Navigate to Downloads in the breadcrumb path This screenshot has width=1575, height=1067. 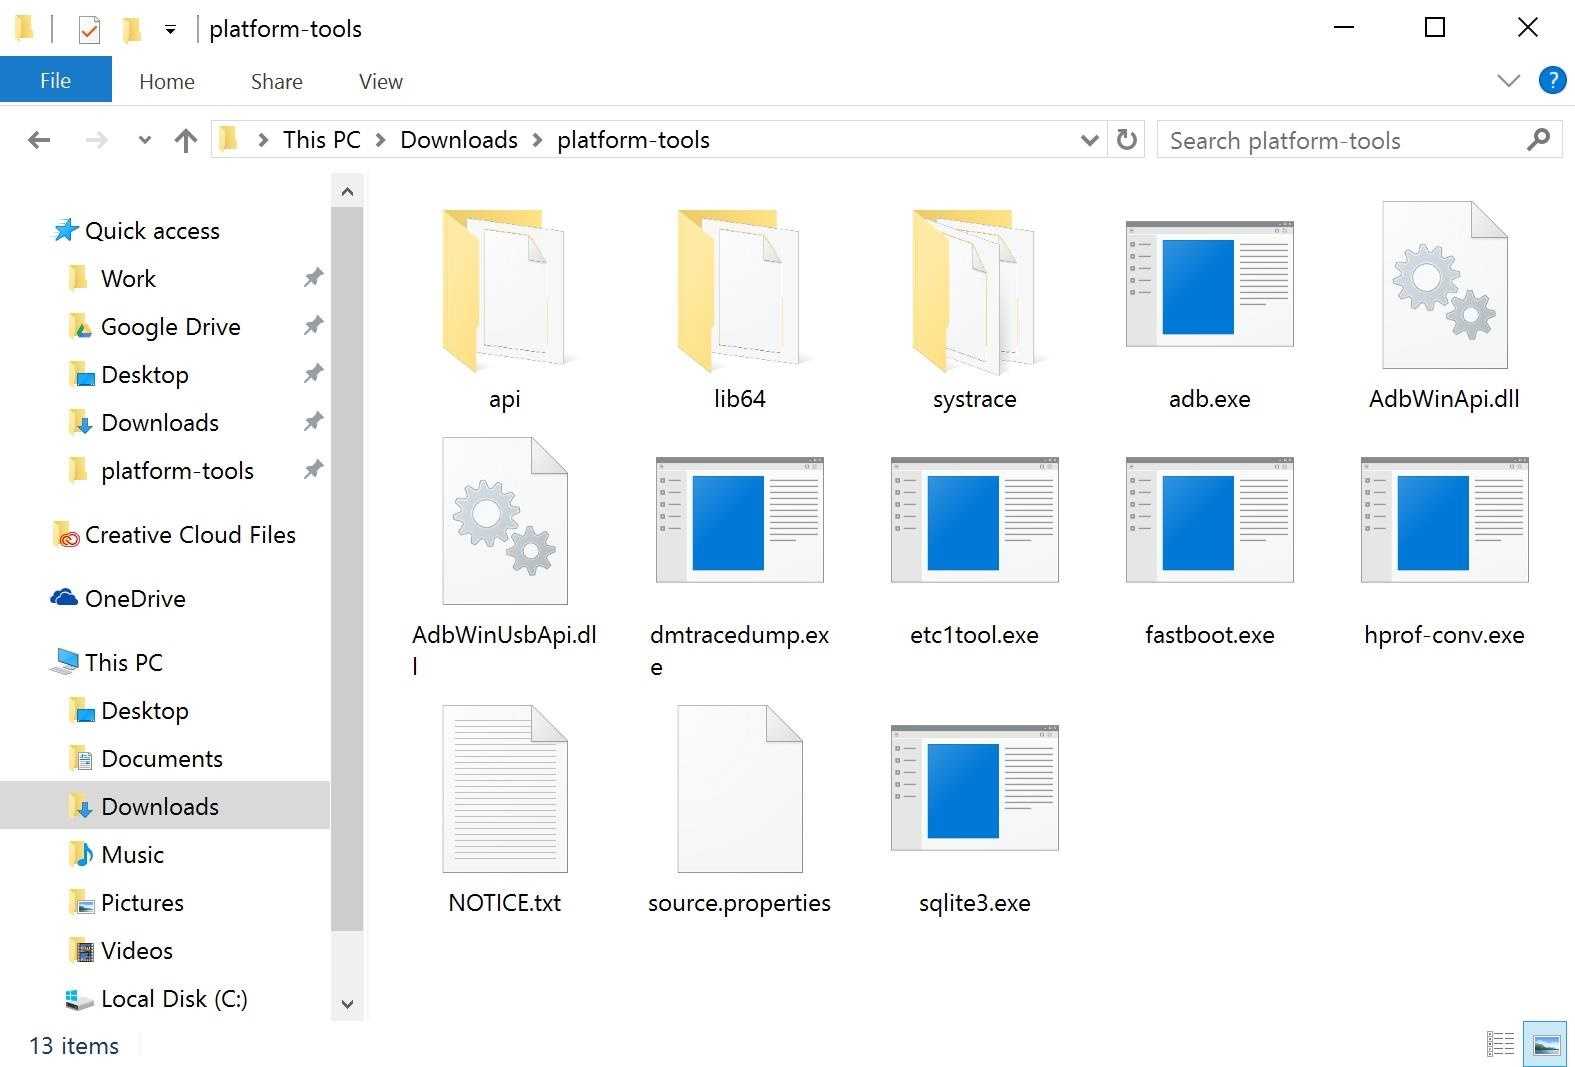(x=458, y=140)
